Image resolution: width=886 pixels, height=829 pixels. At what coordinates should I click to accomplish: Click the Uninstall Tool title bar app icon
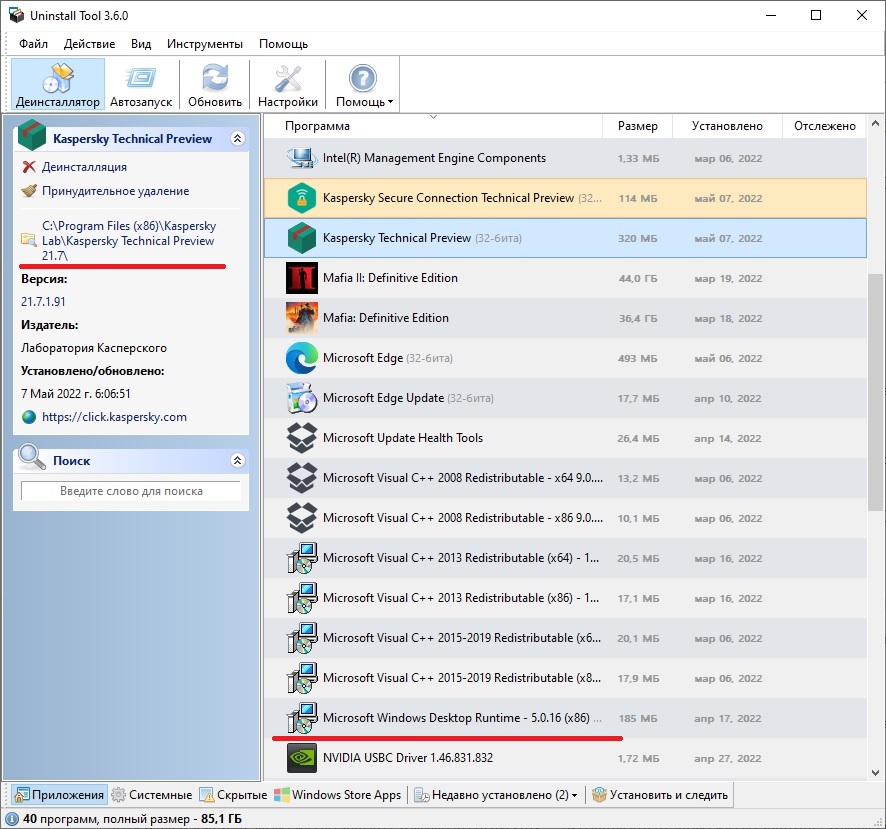[x=16, y=15]
